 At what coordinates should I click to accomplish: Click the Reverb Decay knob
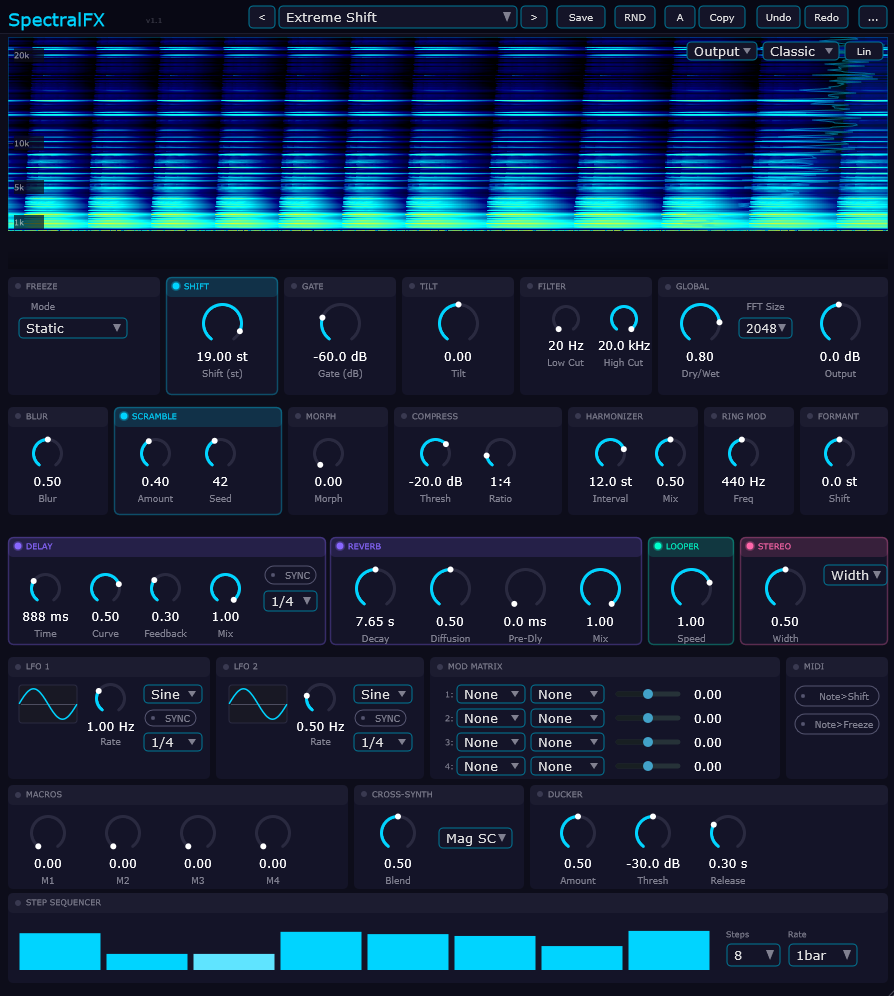click(x=375, y=588)
